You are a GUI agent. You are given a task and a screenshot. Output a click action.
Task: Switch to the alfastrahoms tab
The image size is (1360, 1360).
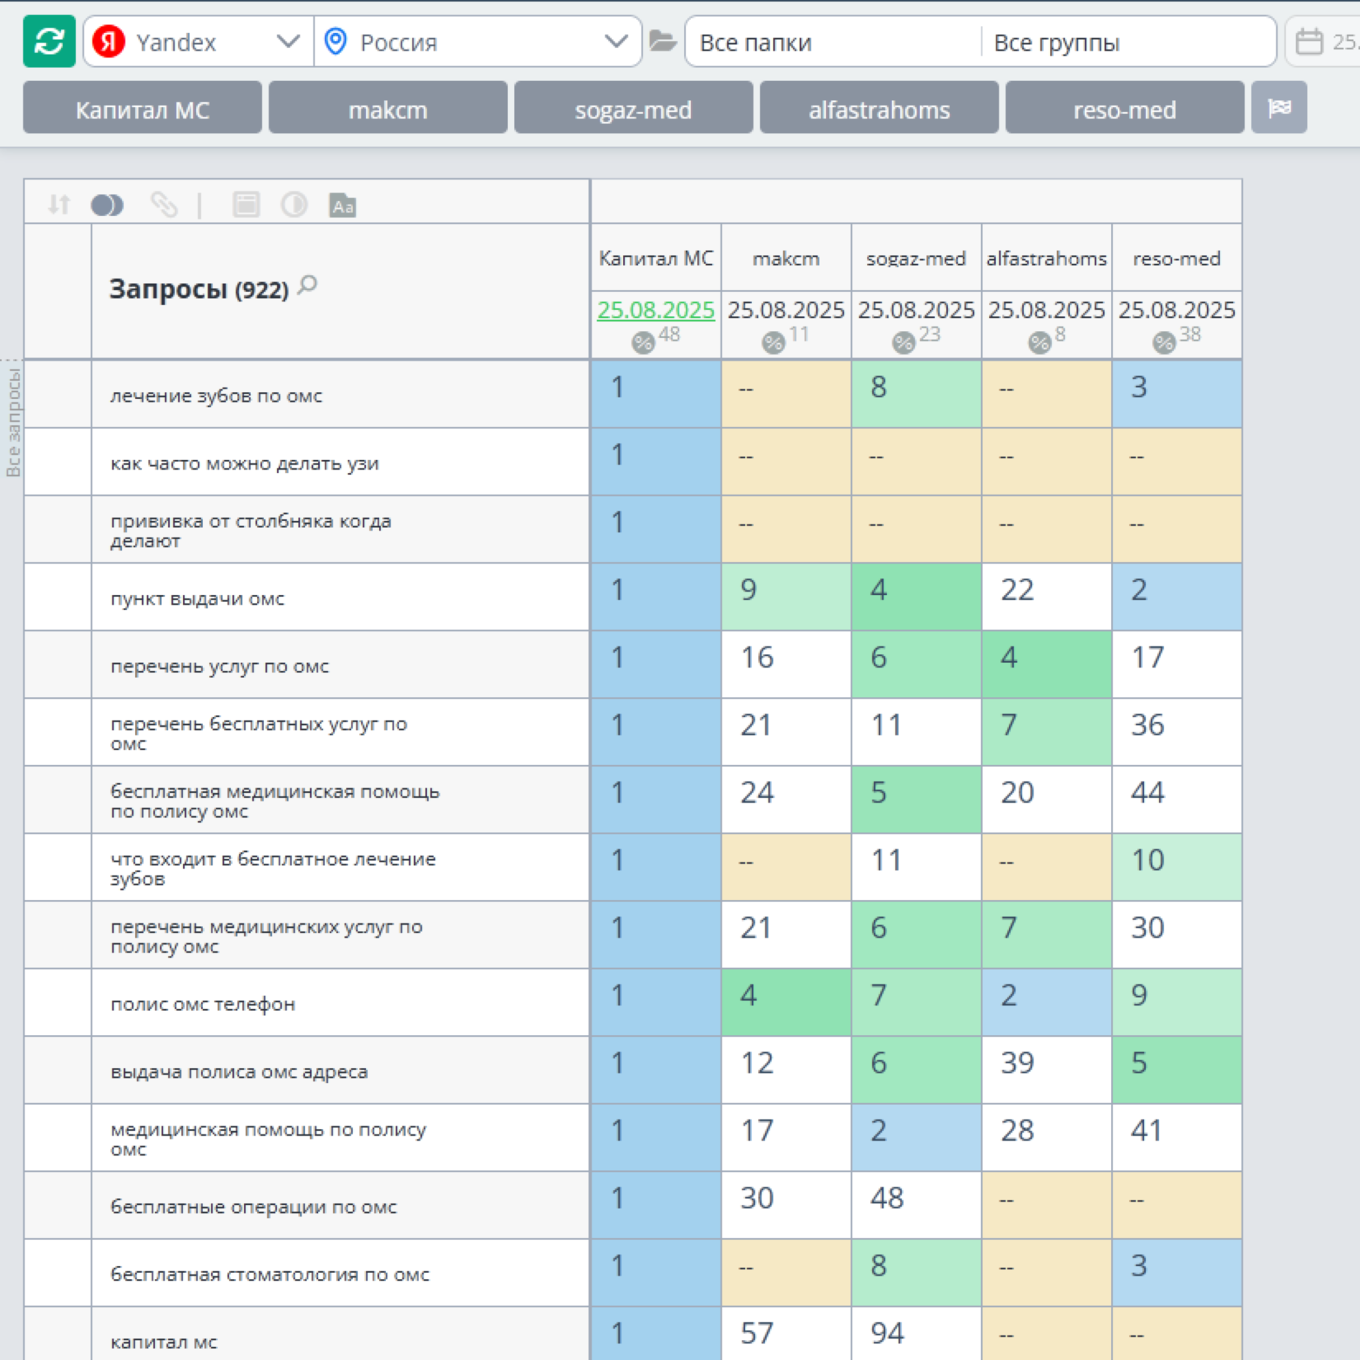879,109
